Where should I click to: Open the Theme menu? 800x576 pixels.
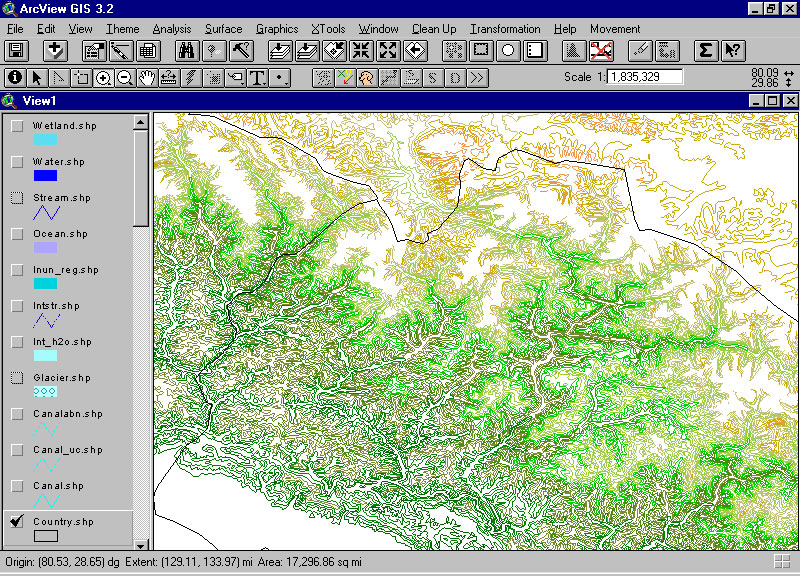click(x=123, y=29)
